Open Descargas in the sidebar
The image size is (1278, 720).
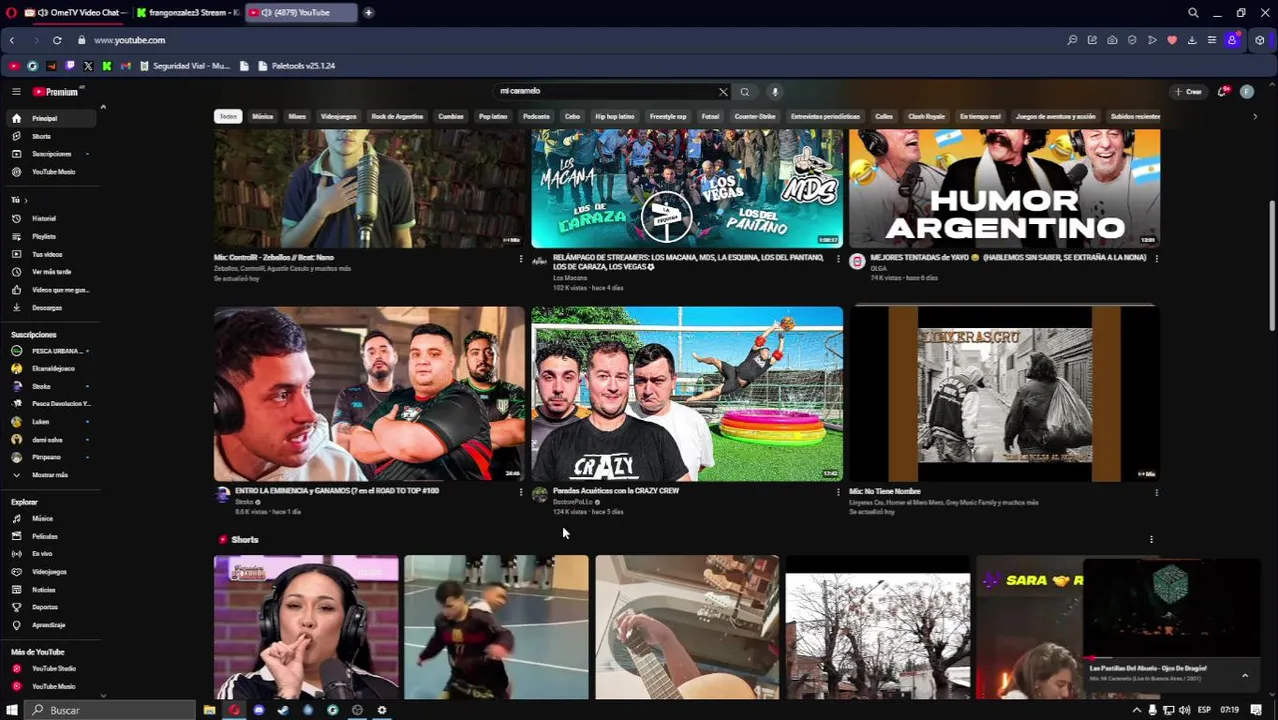[48, 308]
